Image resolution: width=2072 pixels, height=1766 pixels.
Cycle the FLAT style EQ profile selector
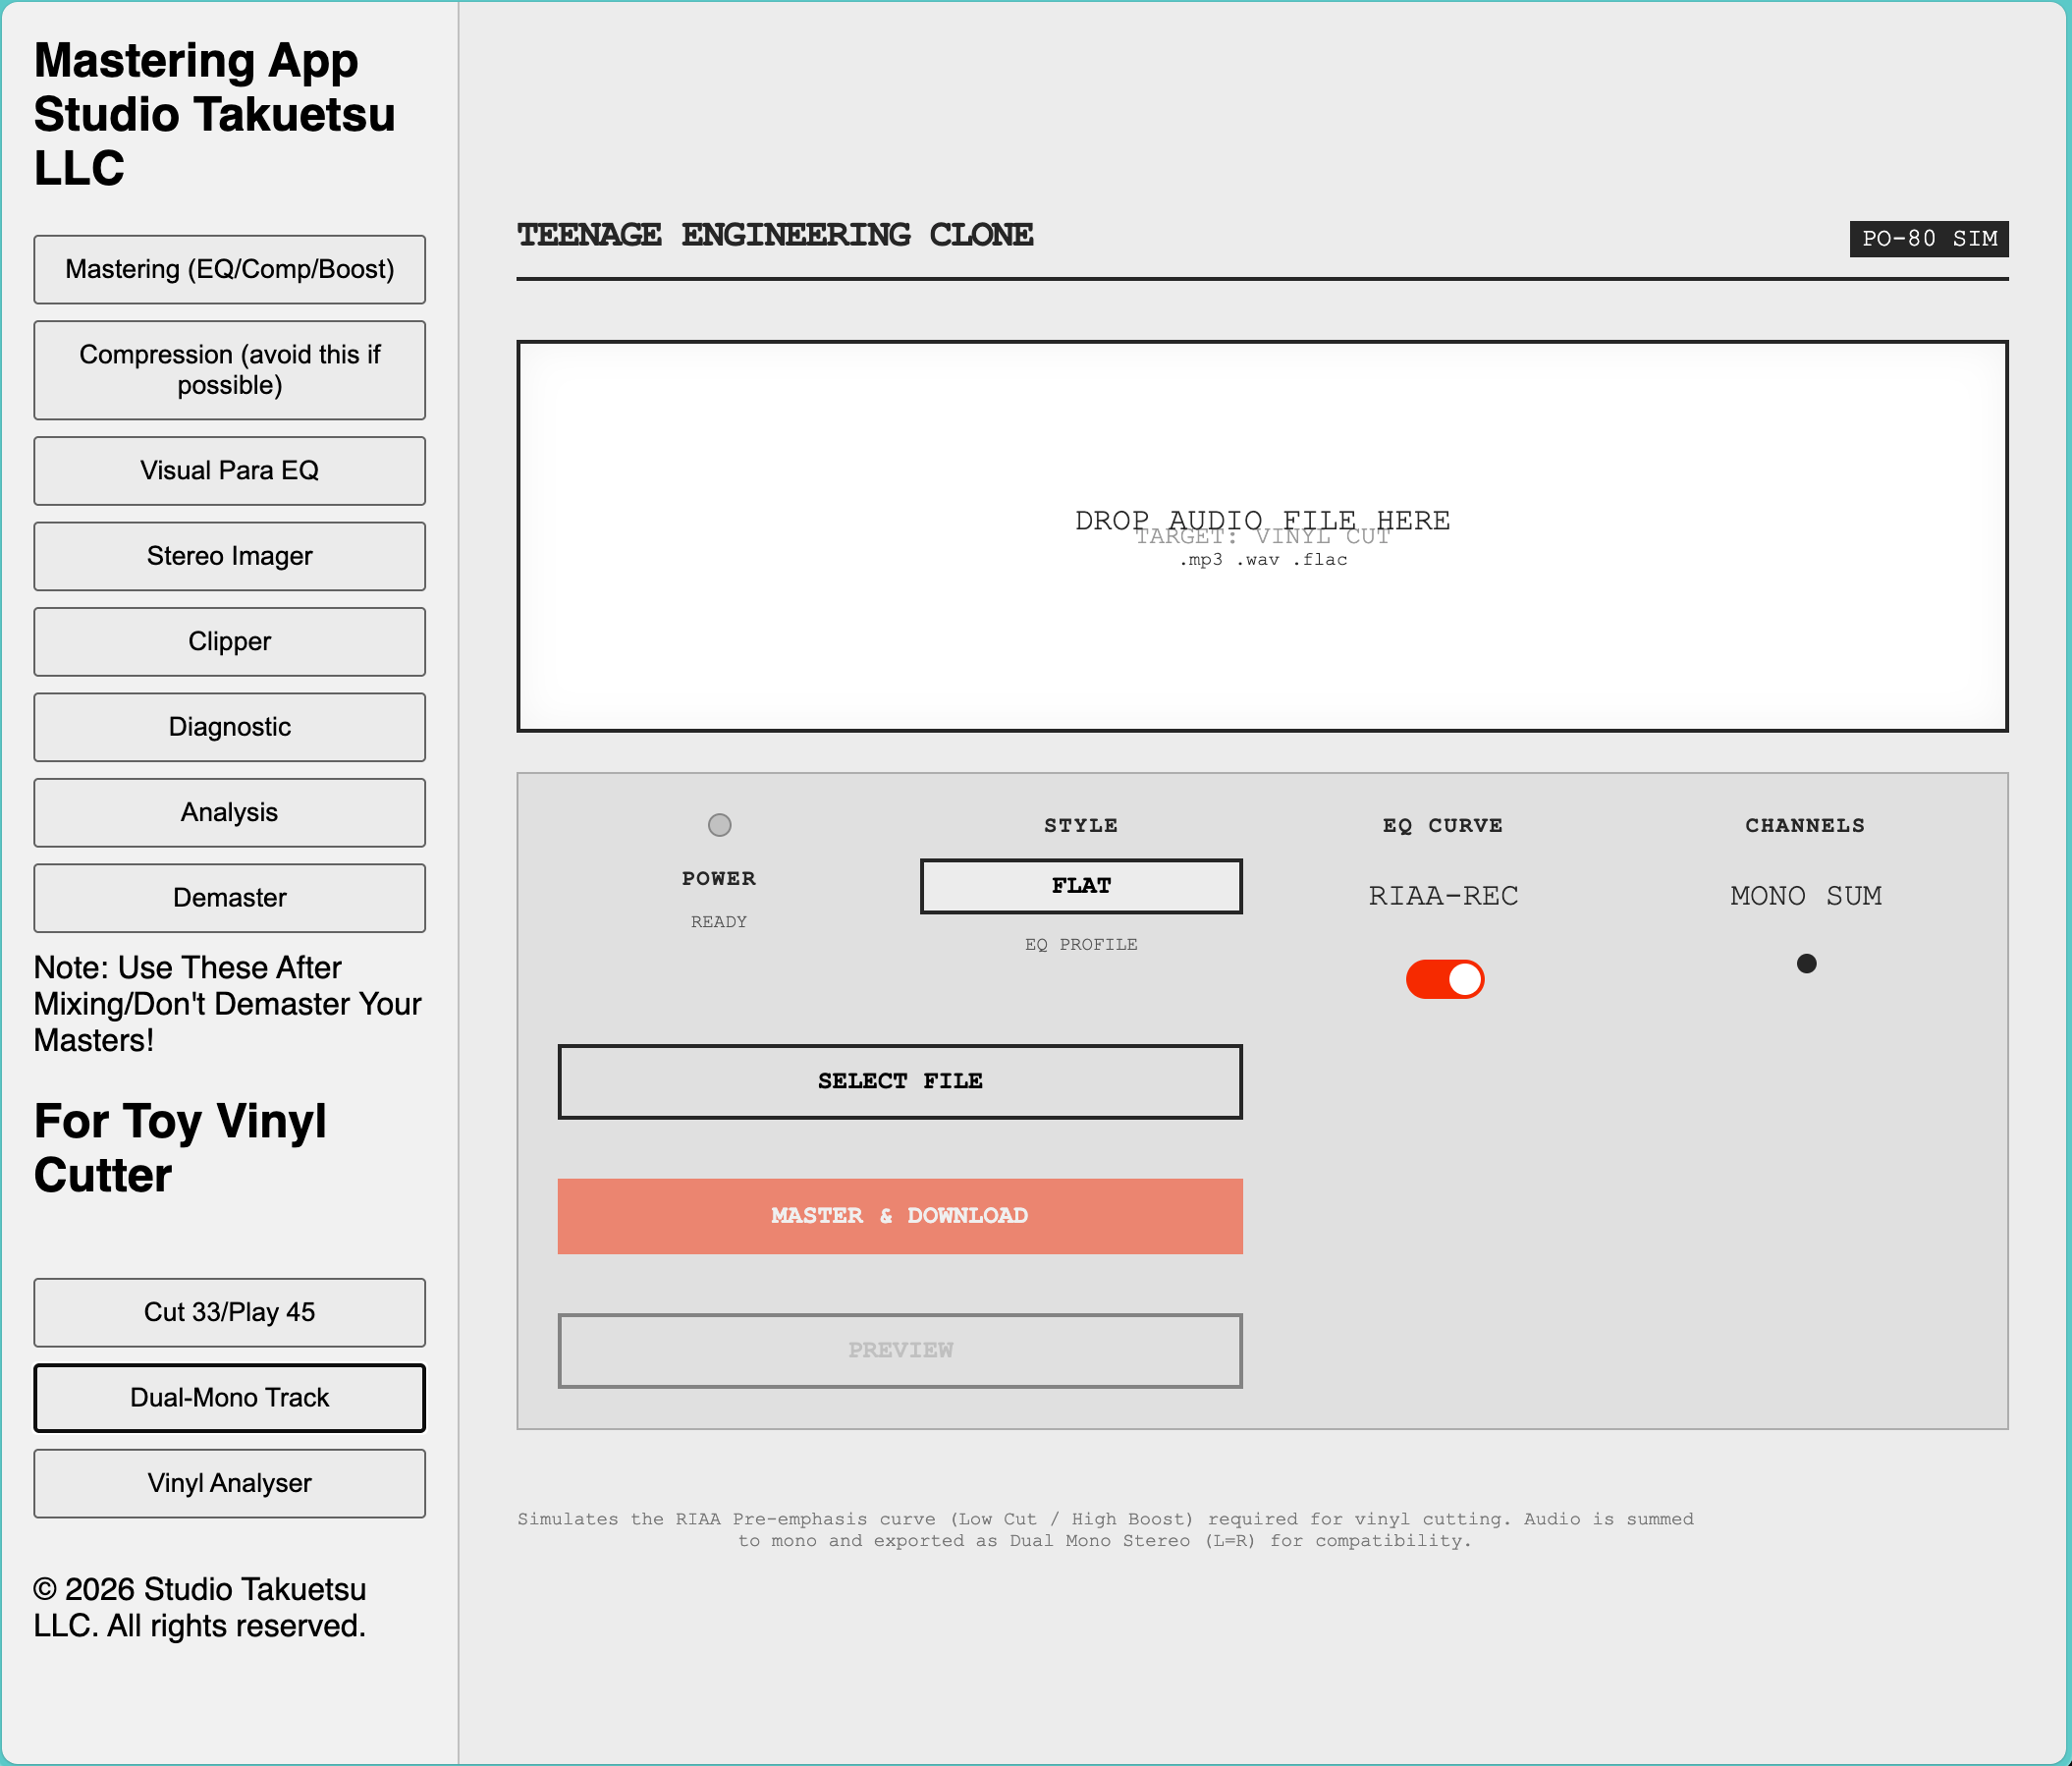tap(1080, 886)
